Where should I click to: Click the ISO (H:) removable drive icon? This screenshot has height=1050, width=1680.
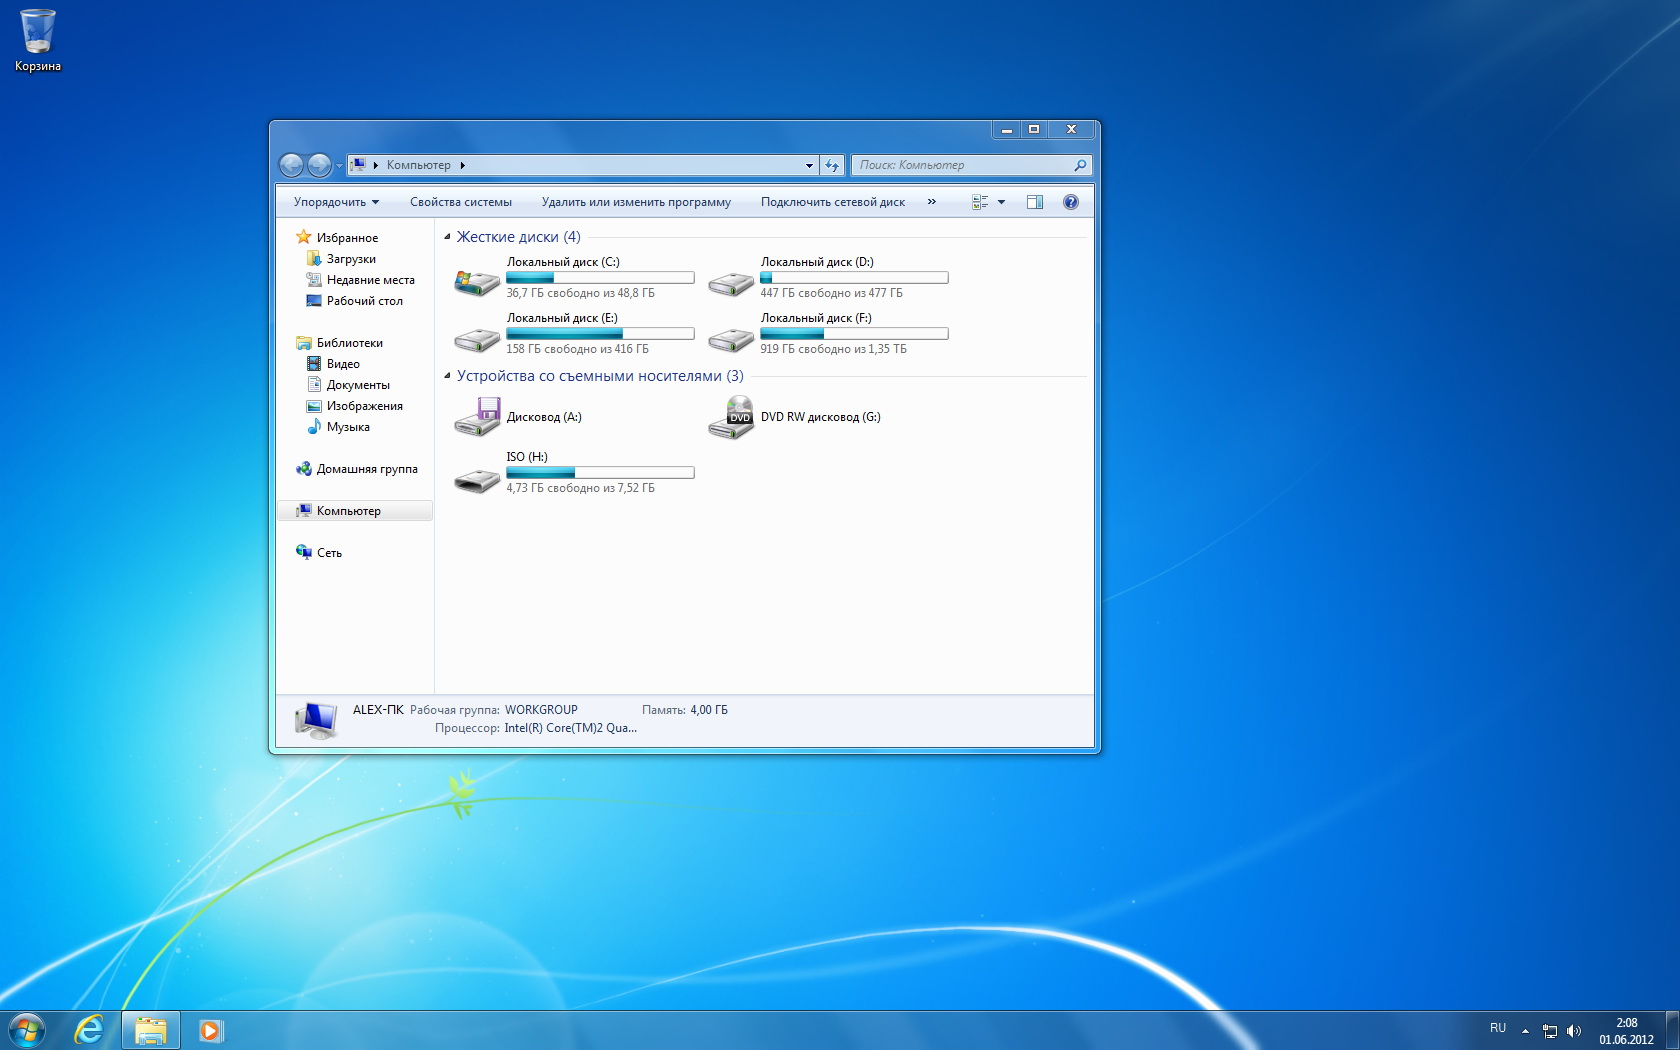tap(477, 478)
